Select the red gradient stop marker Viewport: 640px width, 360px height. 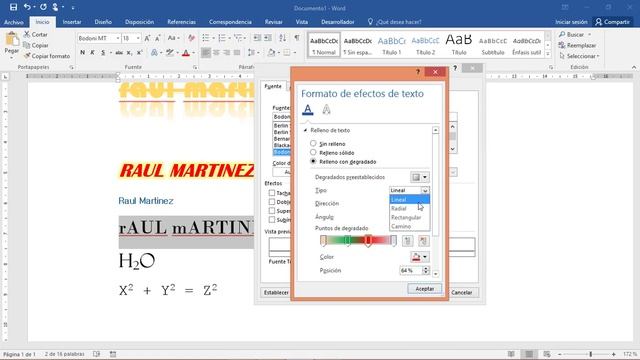[368, 241]
